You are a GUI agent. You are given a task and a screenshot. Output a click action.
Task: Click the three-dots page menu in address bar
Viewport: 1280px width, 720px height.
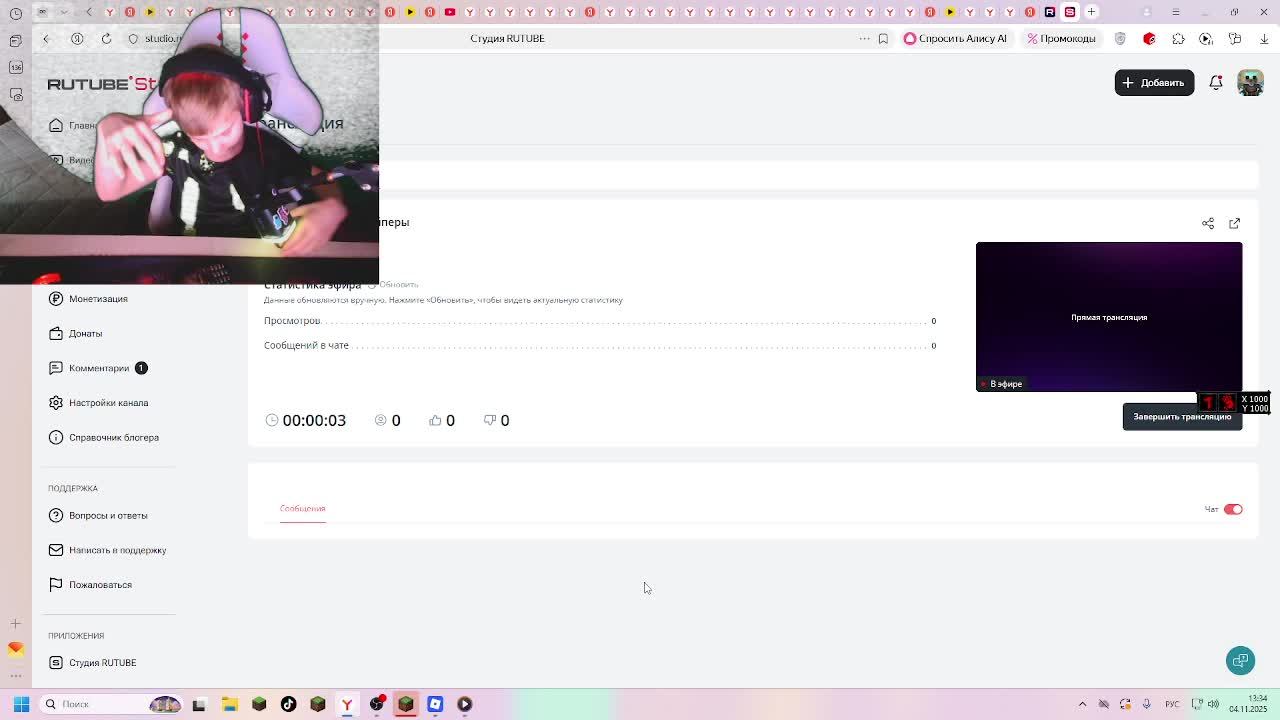864,39
